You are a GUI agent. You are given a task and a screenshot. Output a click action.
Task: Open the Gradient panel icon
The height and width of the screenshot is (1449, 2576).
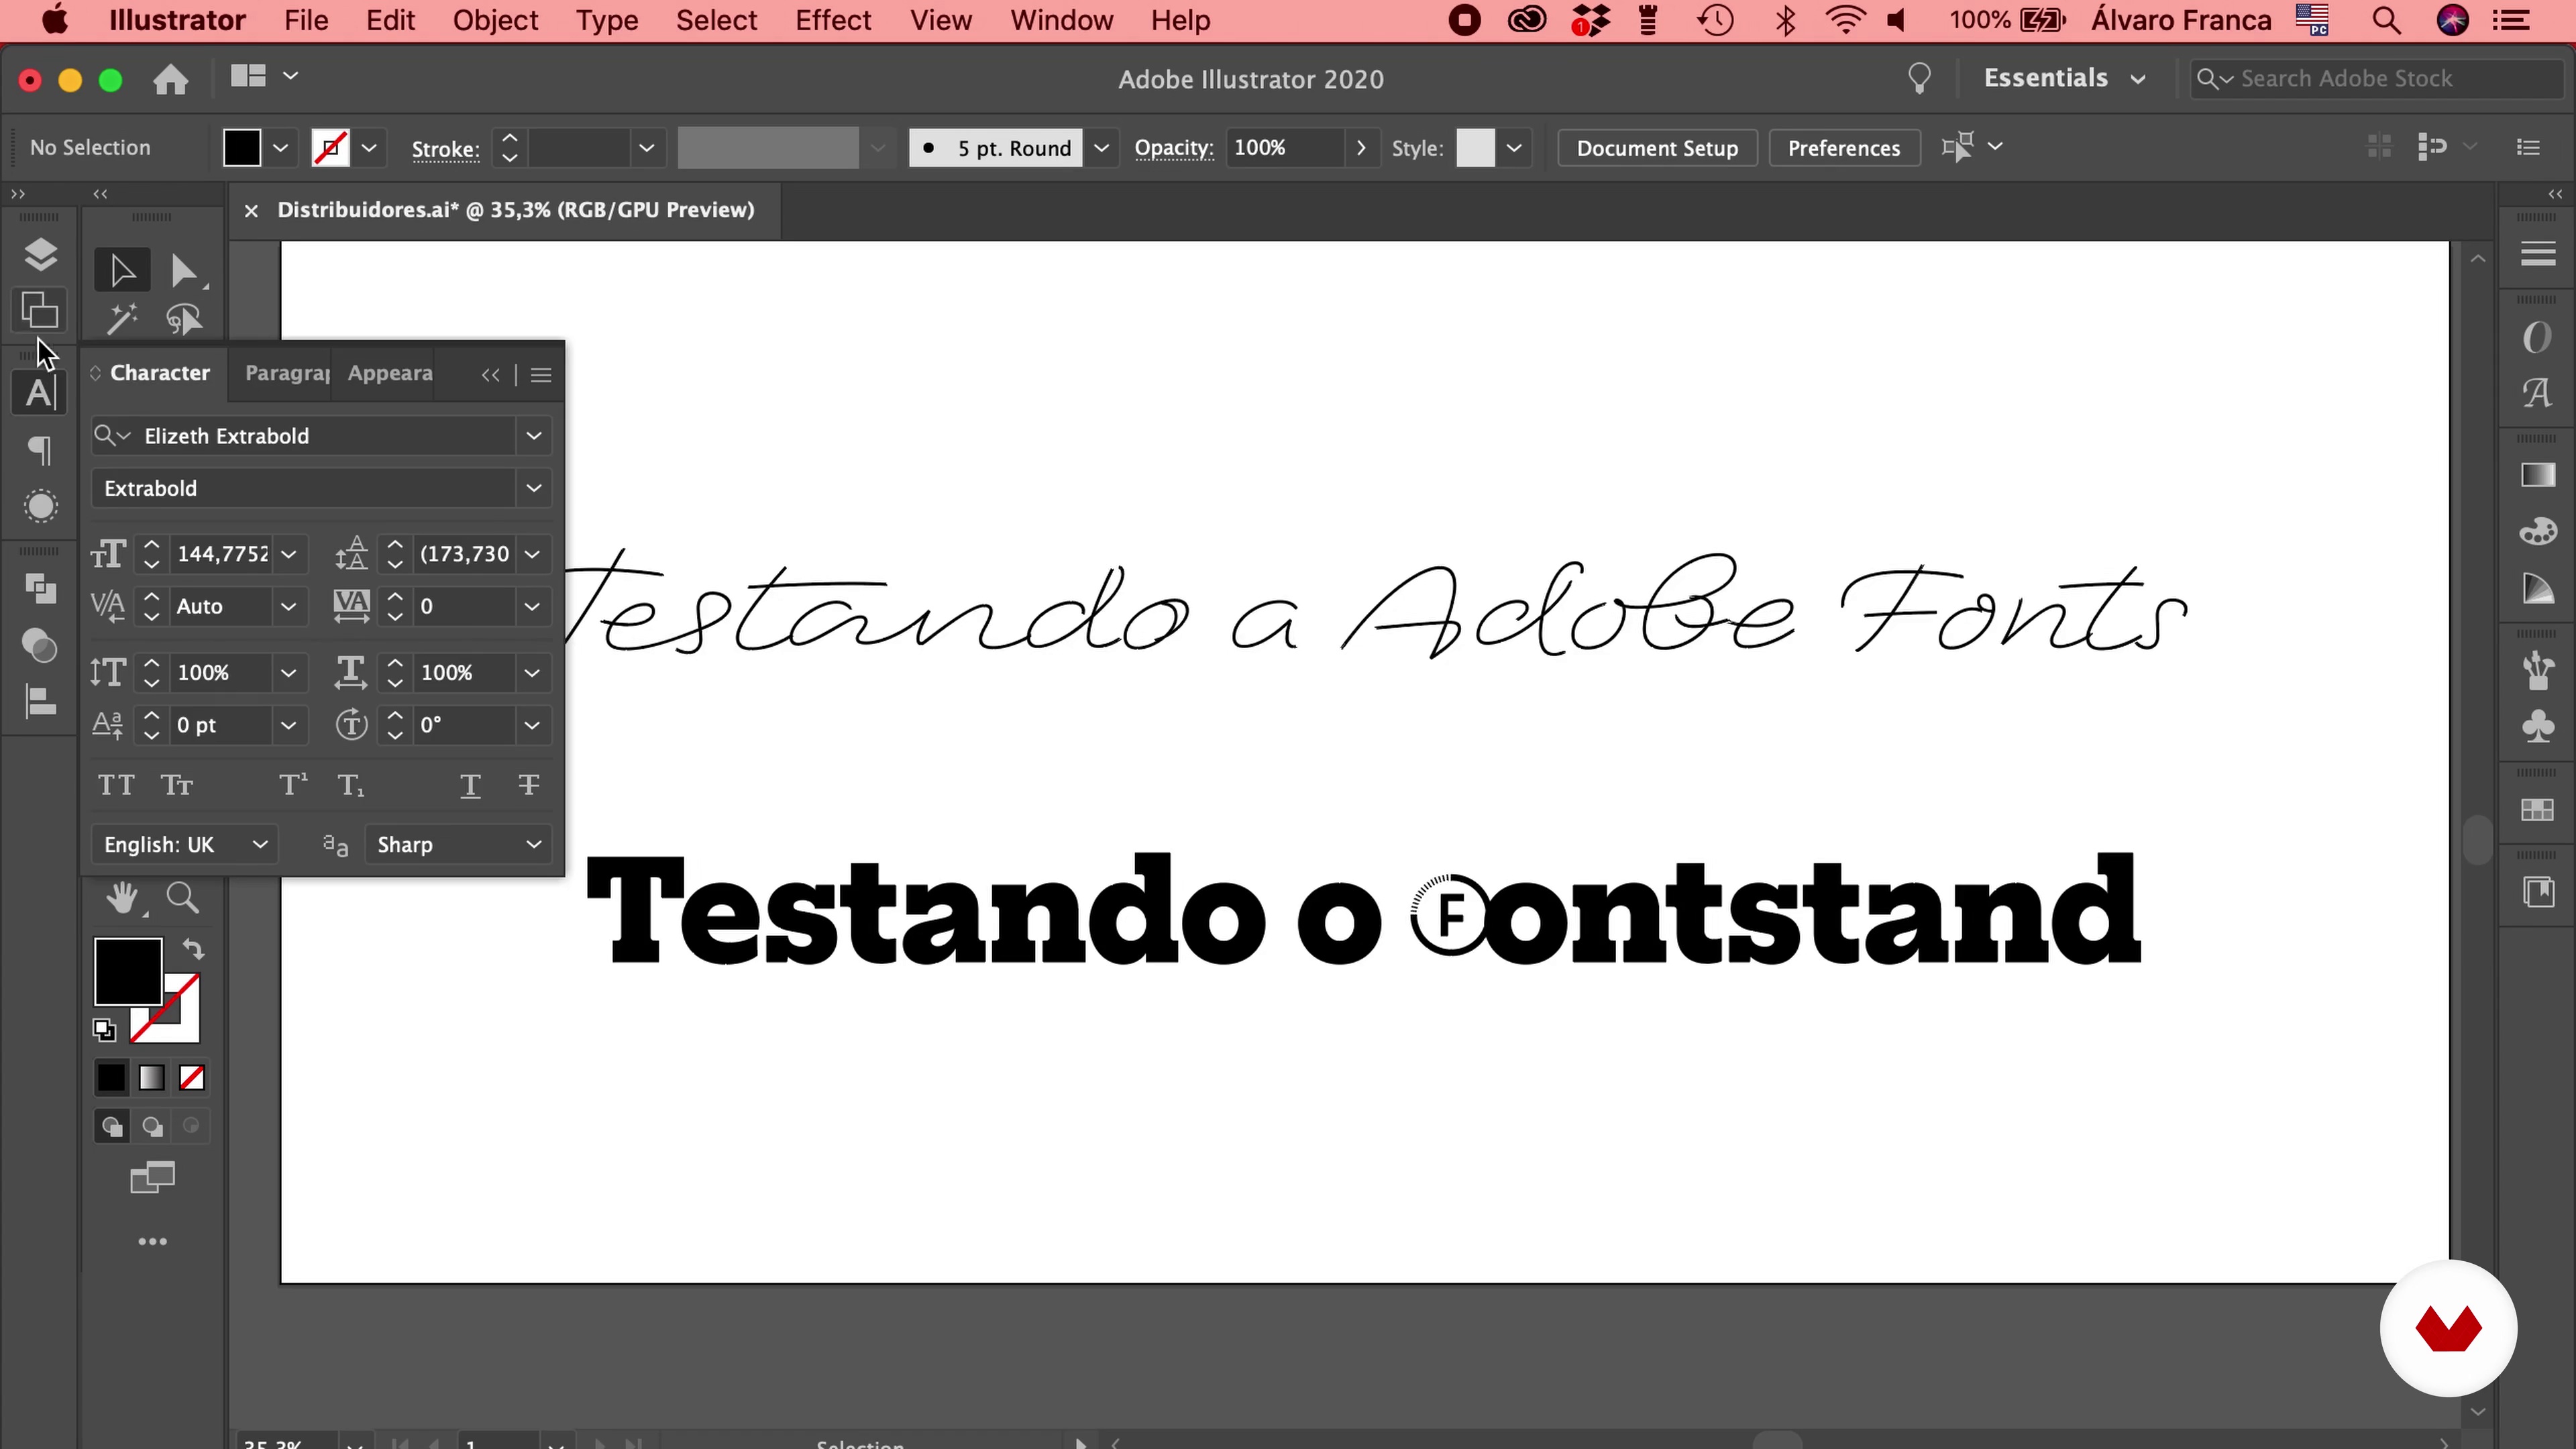pyautogui.click(x=2537, y=475)
